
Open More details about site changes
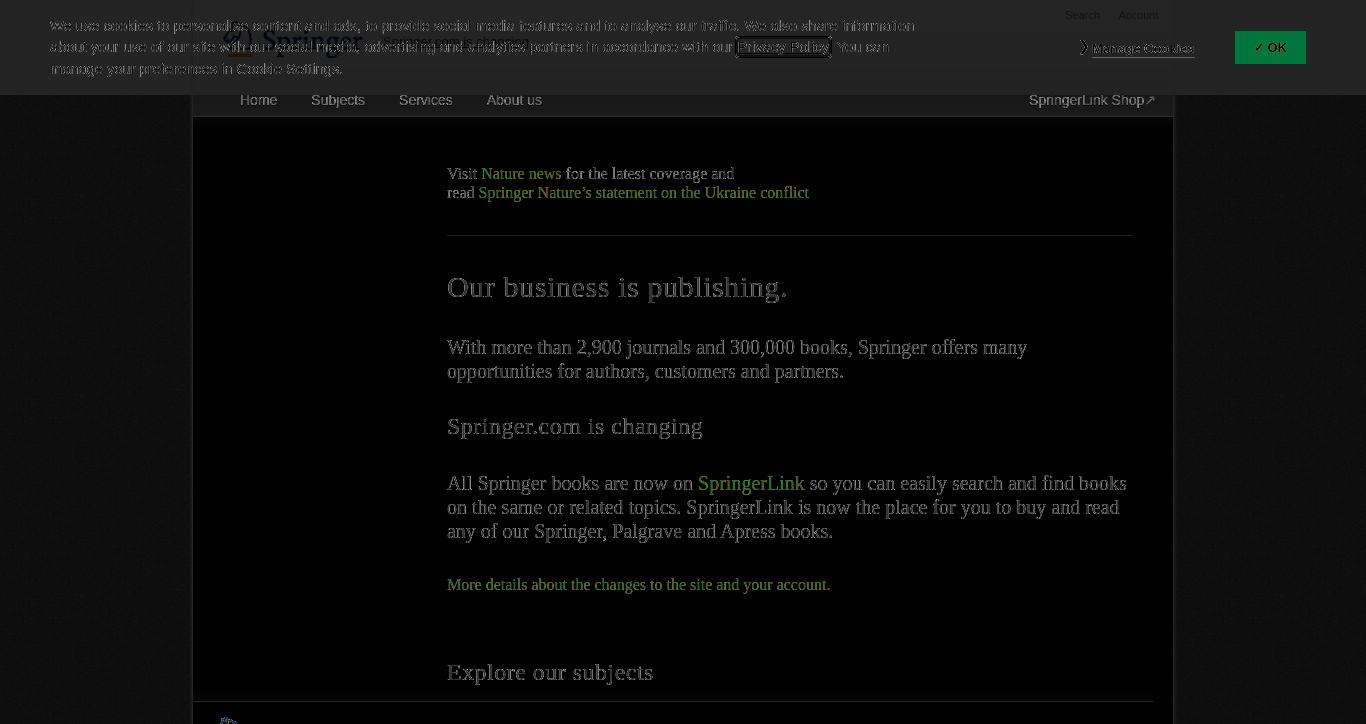[639, 585]
